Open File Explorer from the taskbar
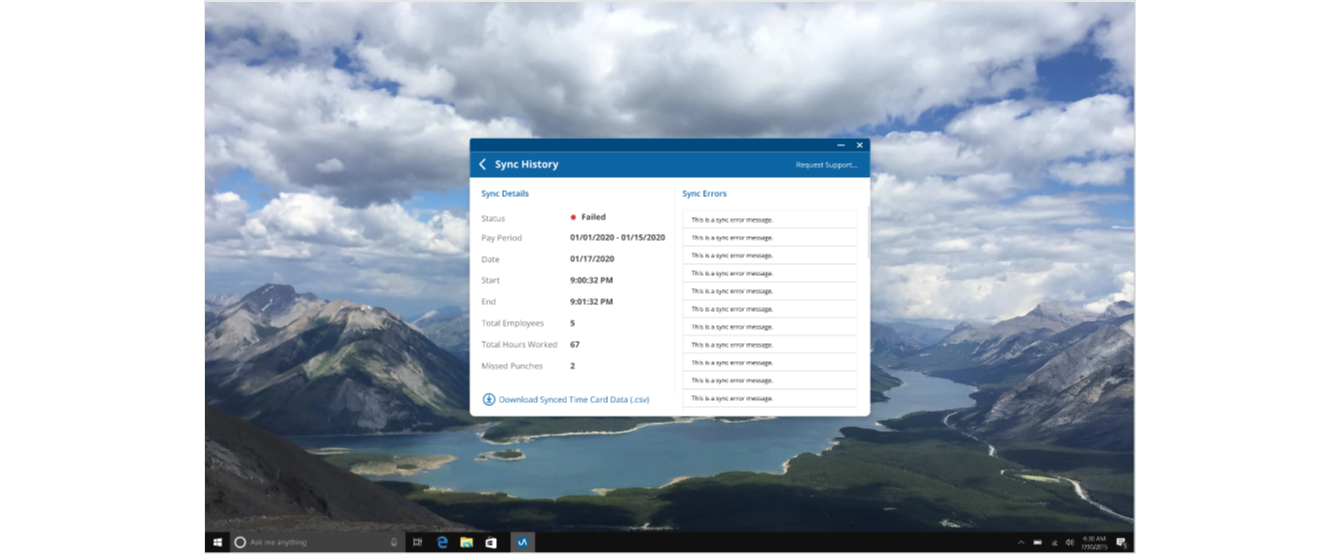 [466, 542]
